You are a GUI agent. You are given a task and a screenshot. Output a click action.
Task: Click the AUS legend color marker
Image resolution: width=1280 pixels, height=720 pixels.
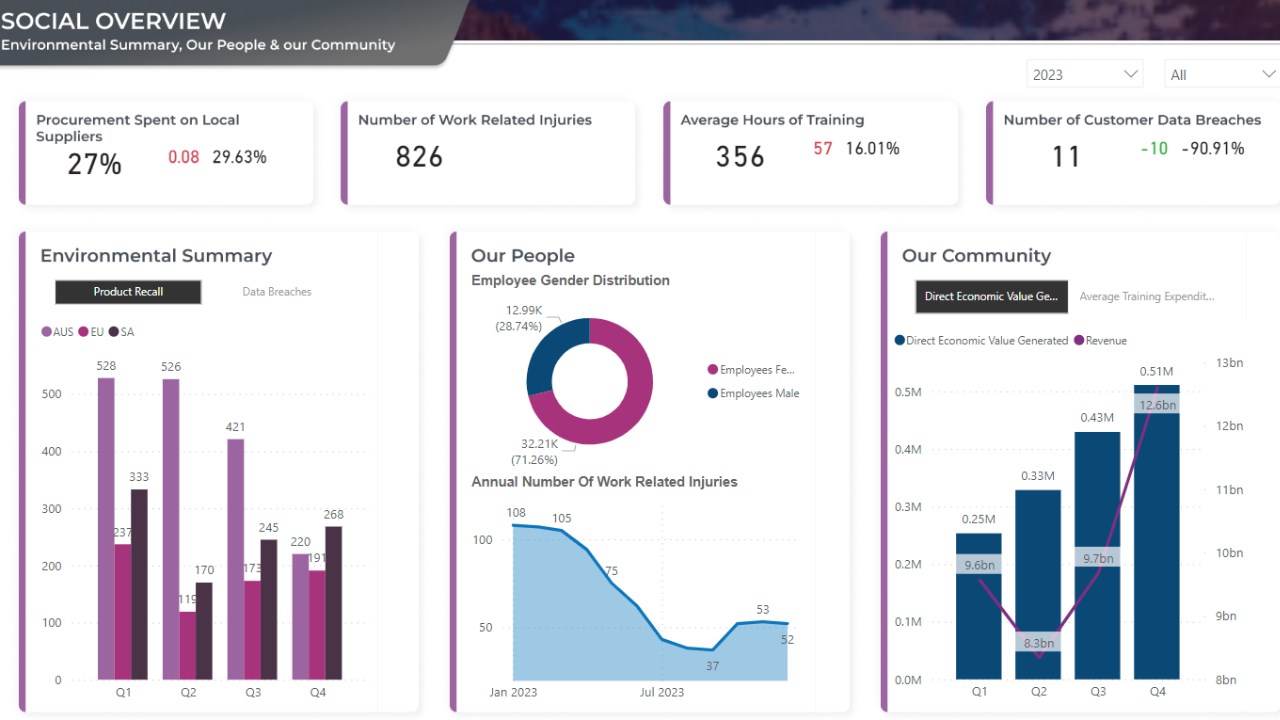coord(46,332)
